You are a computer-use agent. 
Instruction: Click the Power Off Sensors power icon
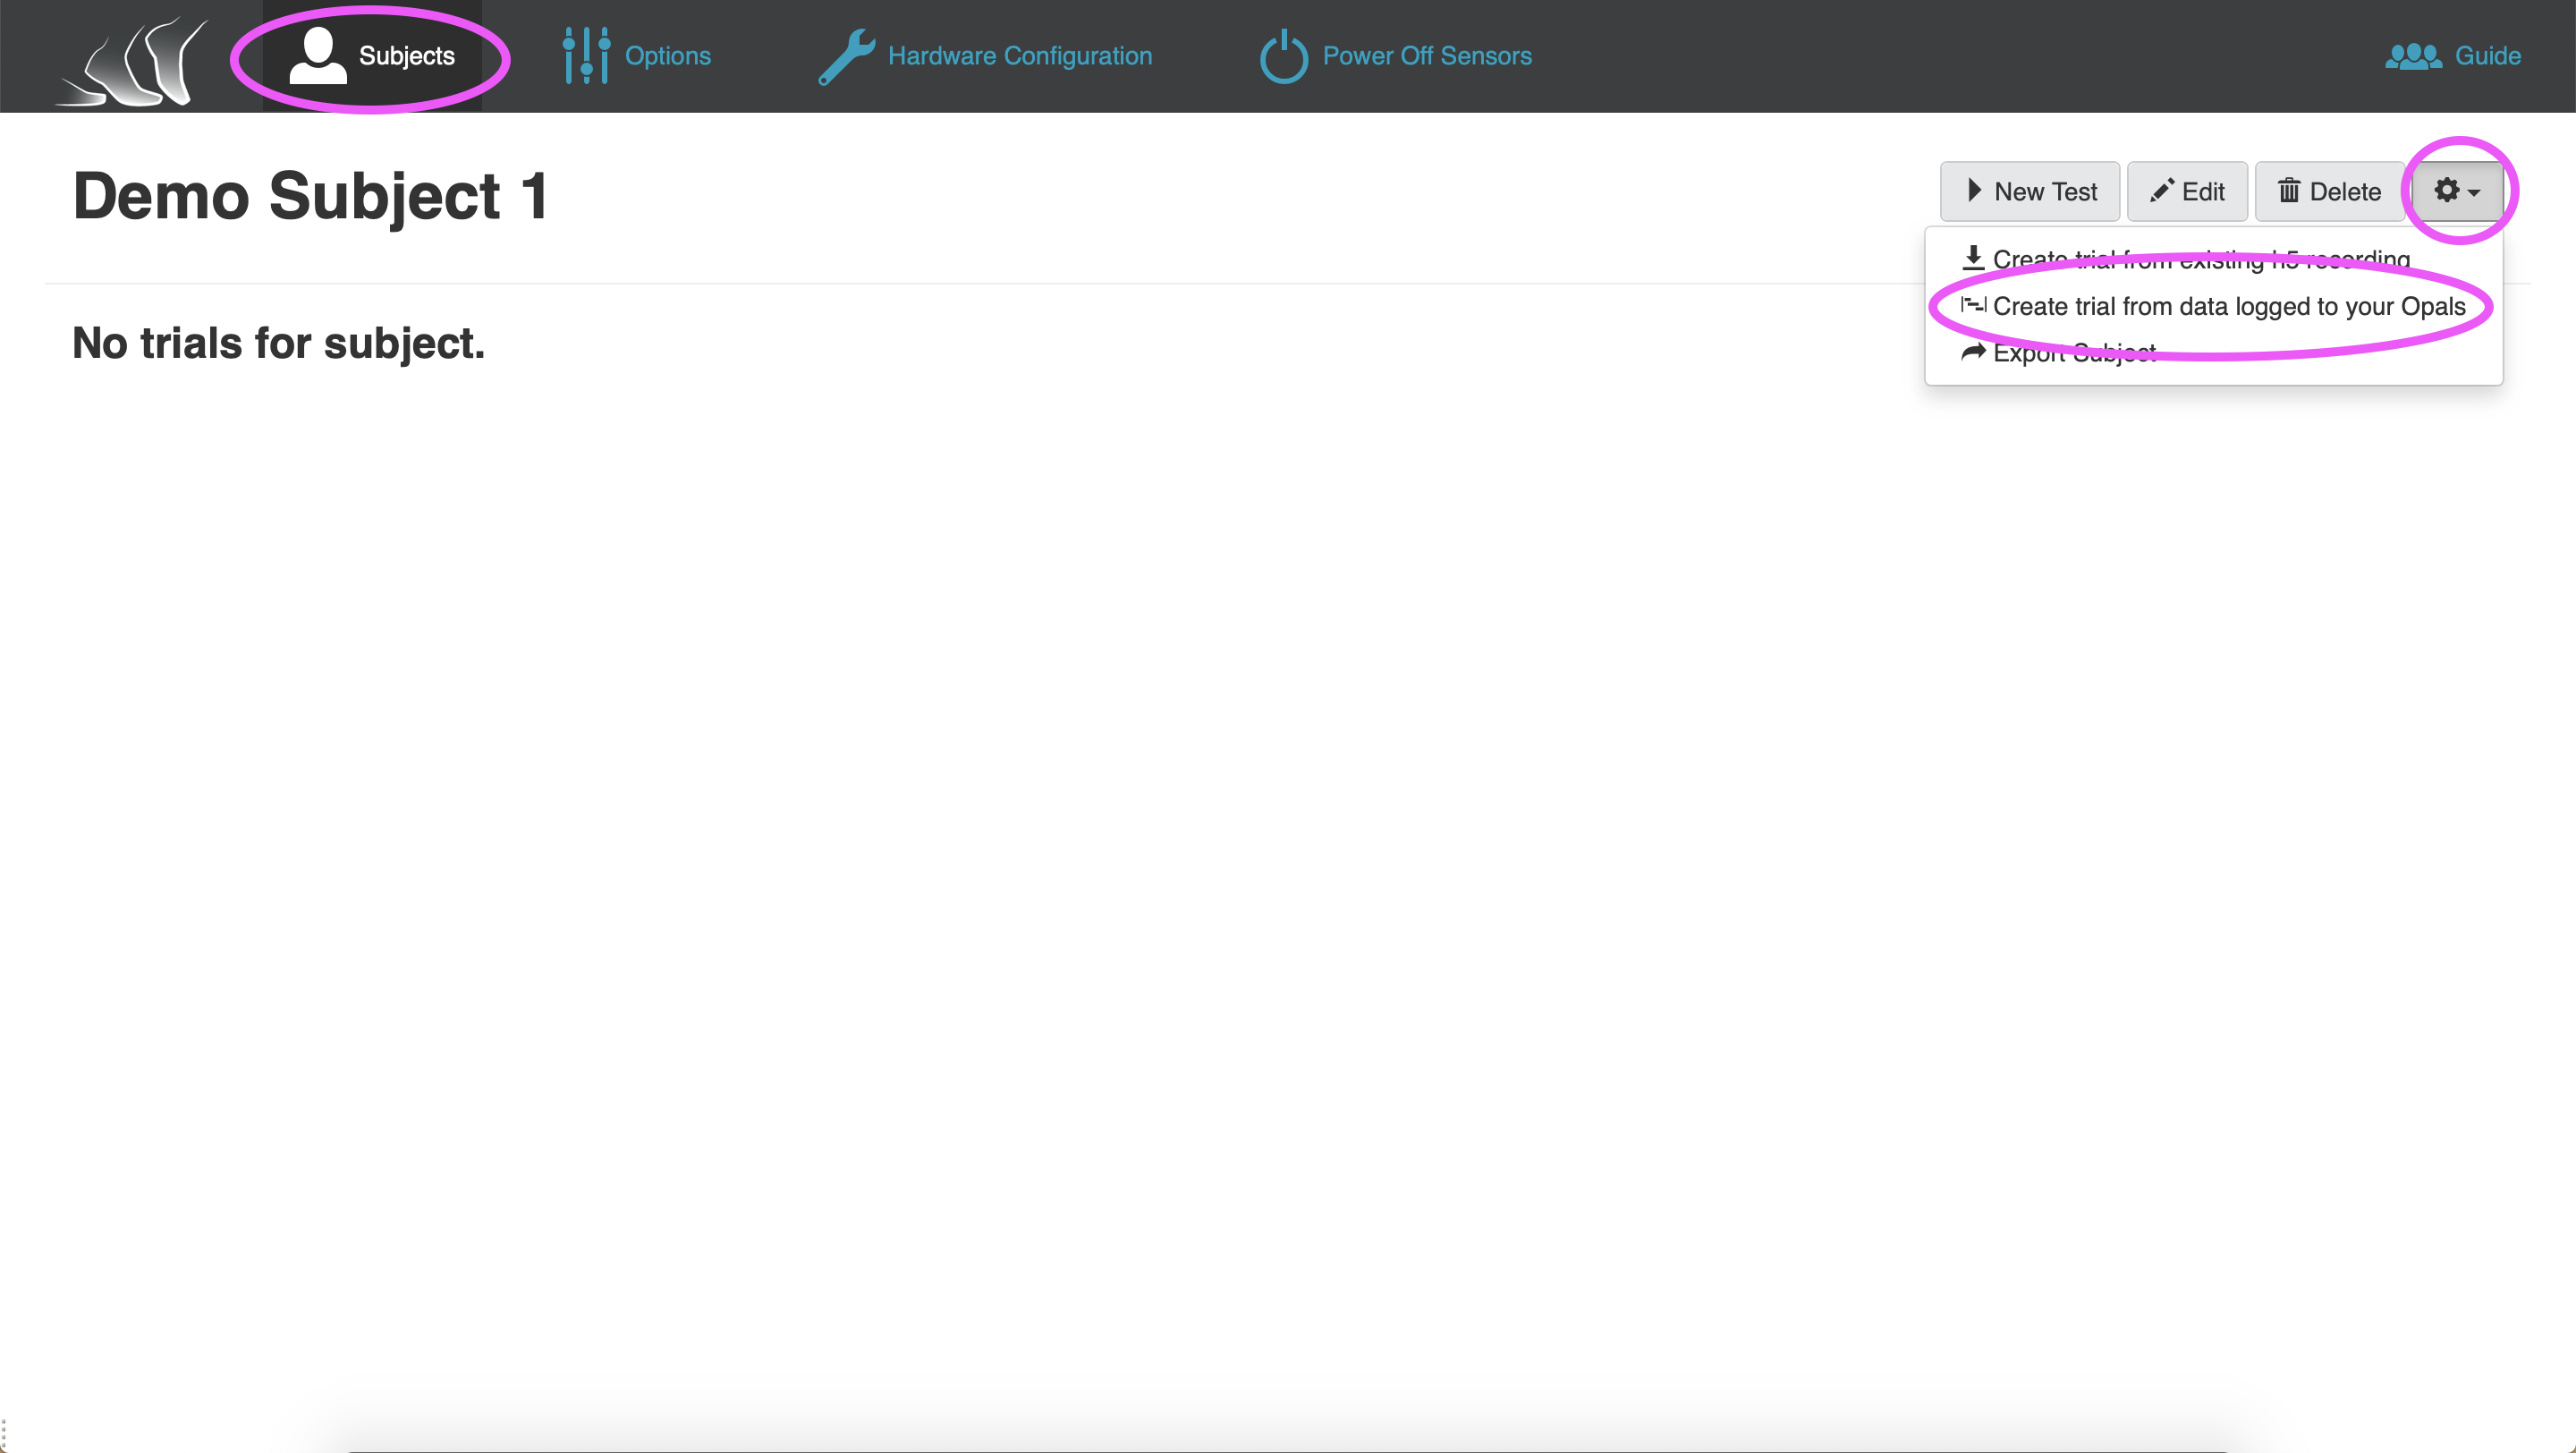(x=1284, y=56)
